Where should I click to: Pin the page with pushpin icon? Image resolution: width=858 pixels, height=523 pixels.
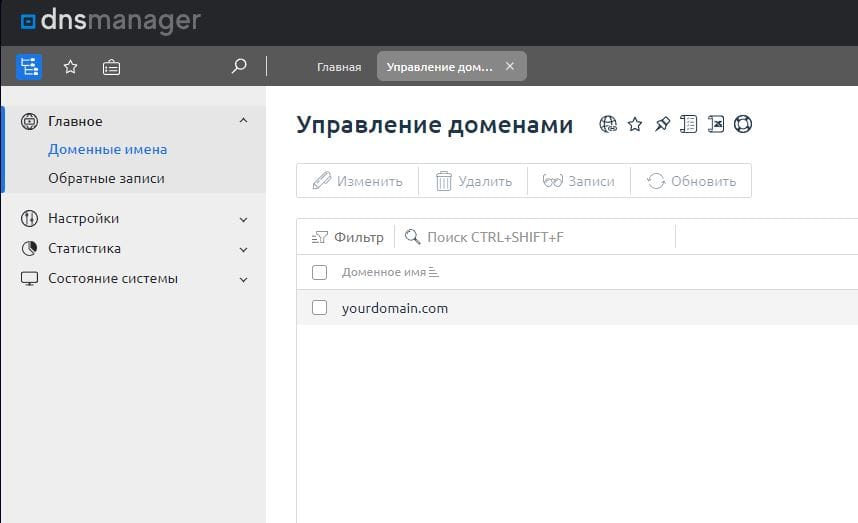[662, 124]
